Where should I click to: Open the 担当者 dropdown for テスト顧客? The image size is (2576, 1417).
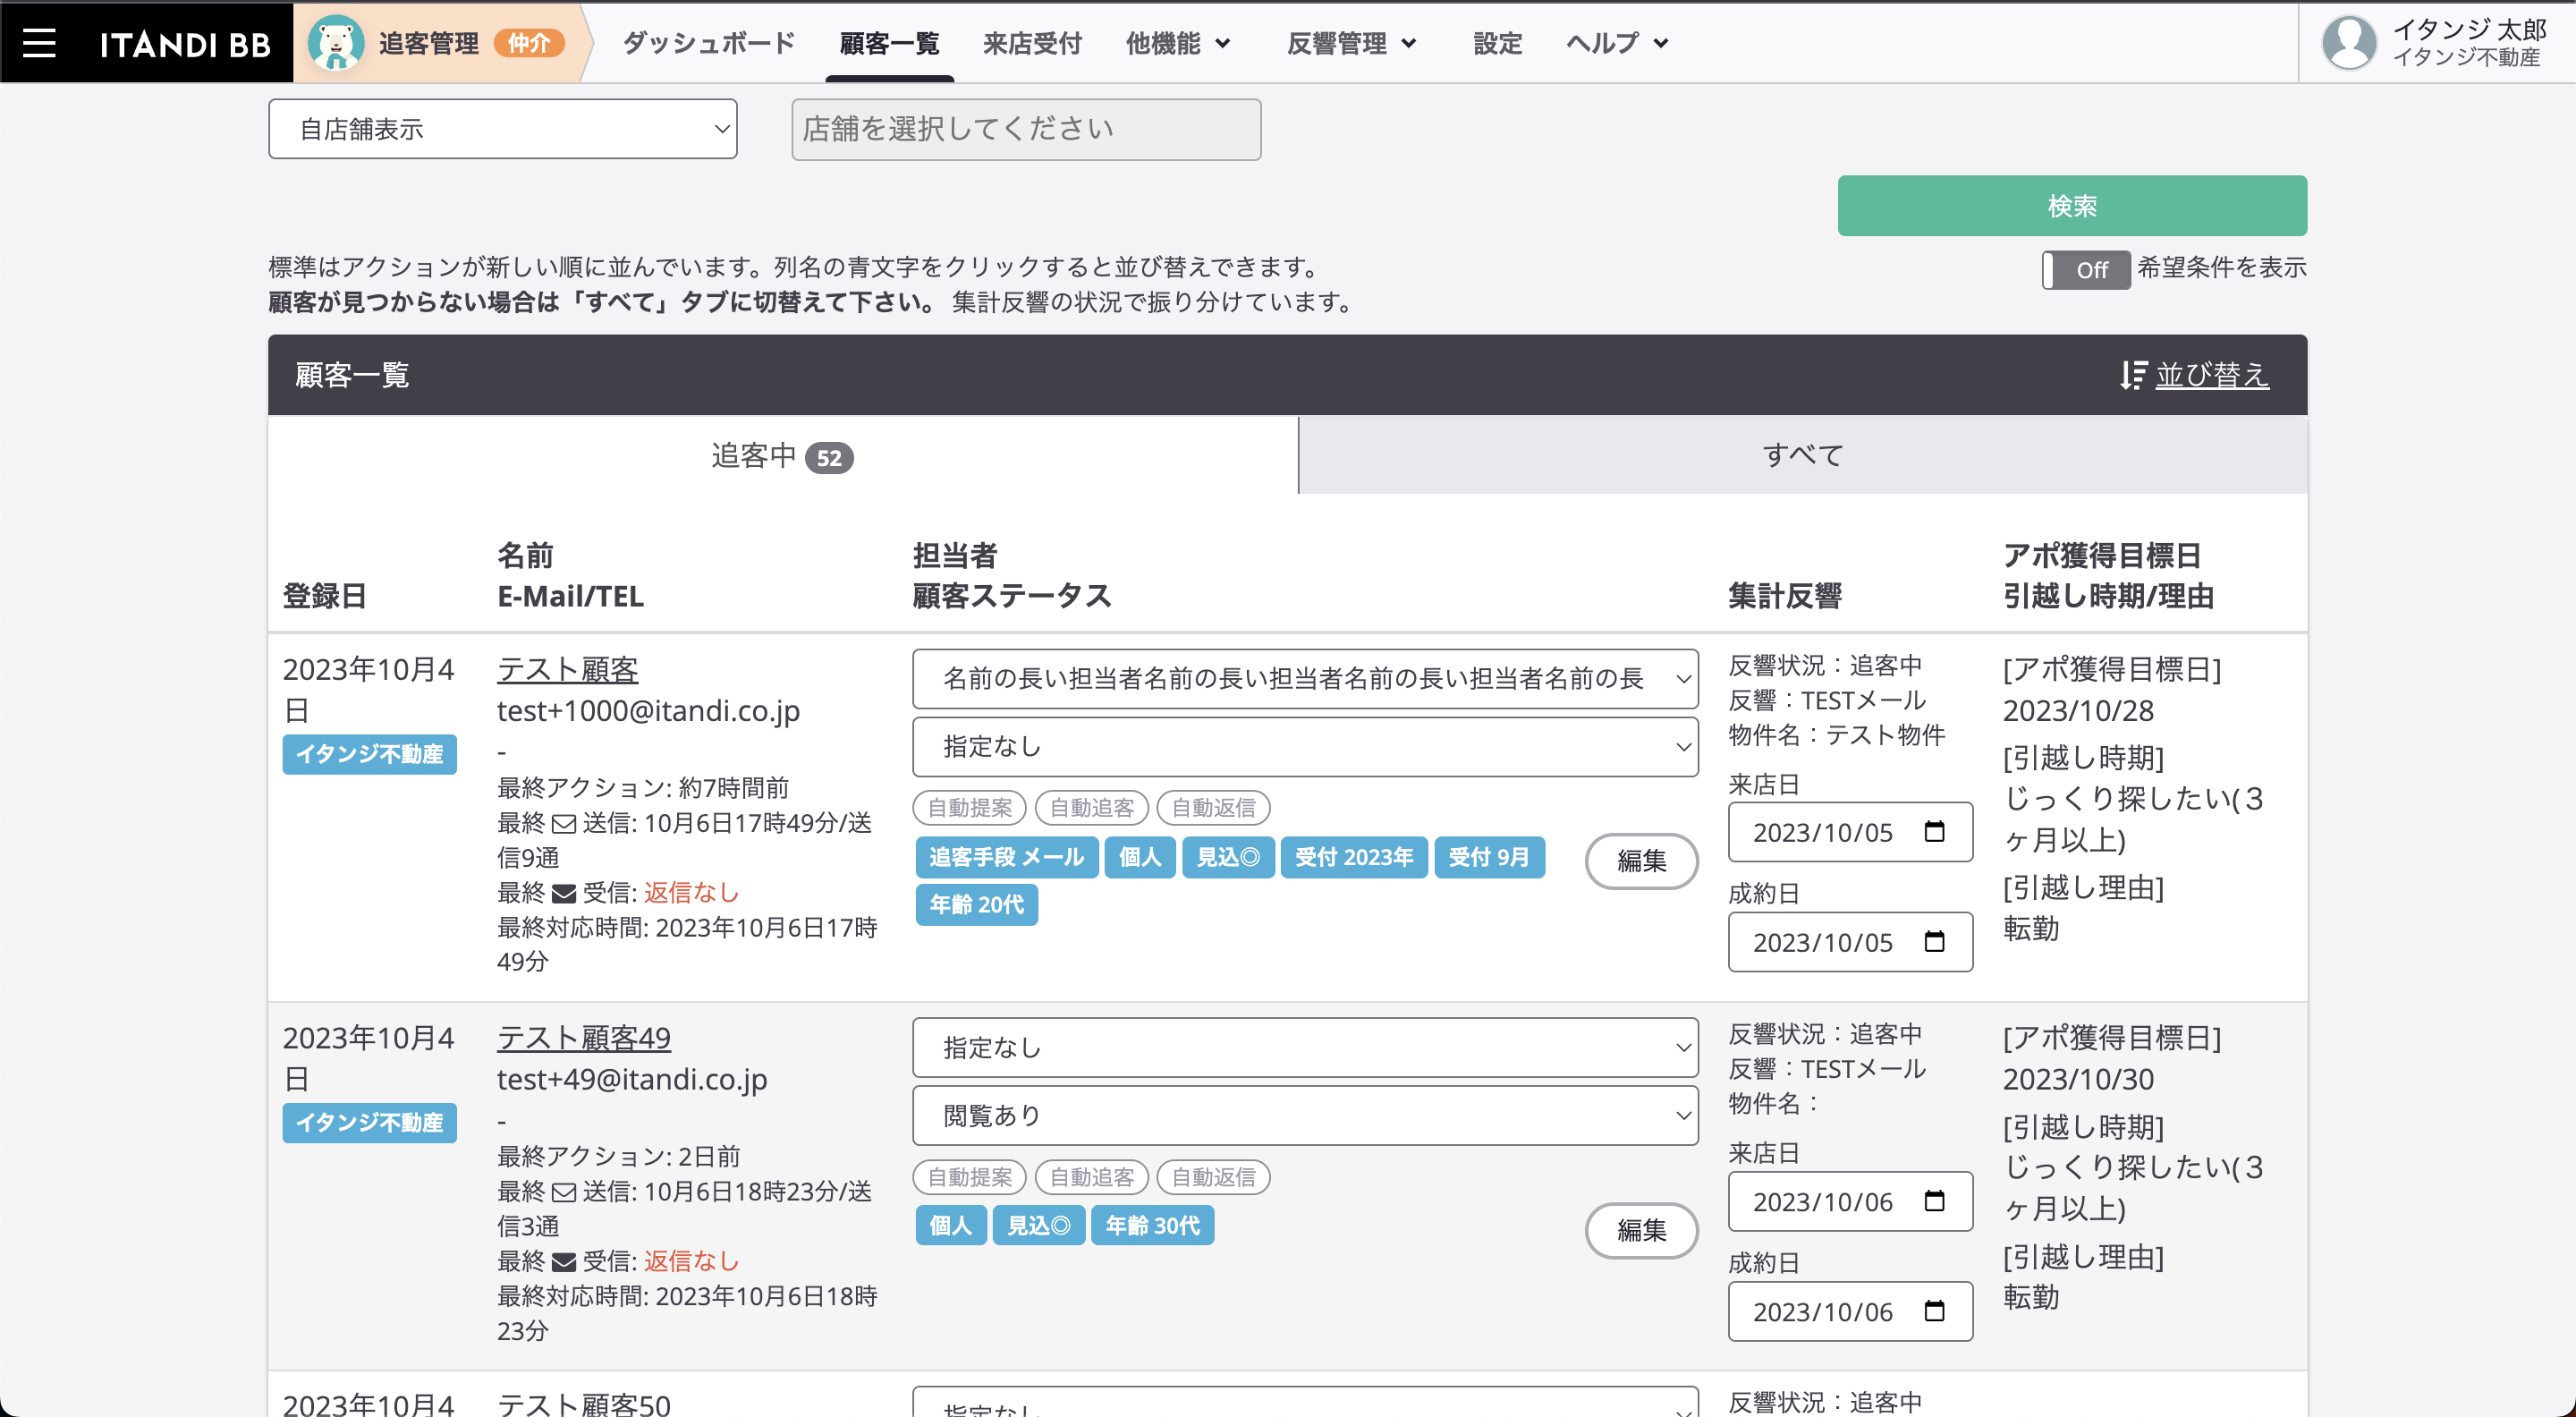click(1305, 679)
